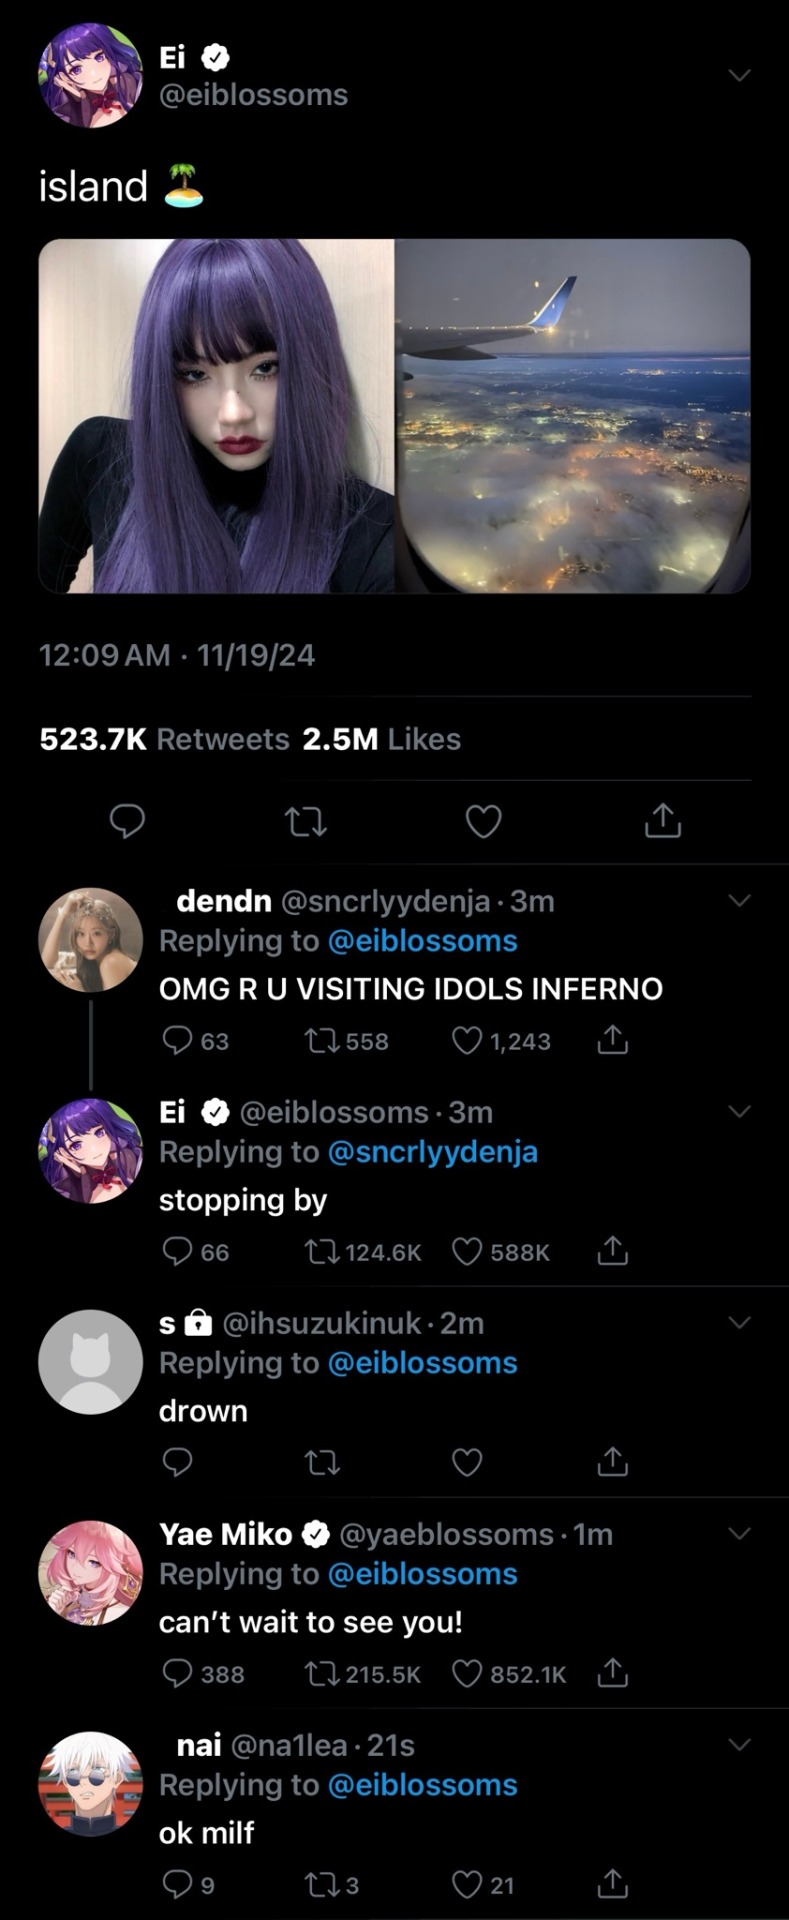
Task: Open chevron menu on Yae Miko's reply
Action: (x=739, y=1534)
